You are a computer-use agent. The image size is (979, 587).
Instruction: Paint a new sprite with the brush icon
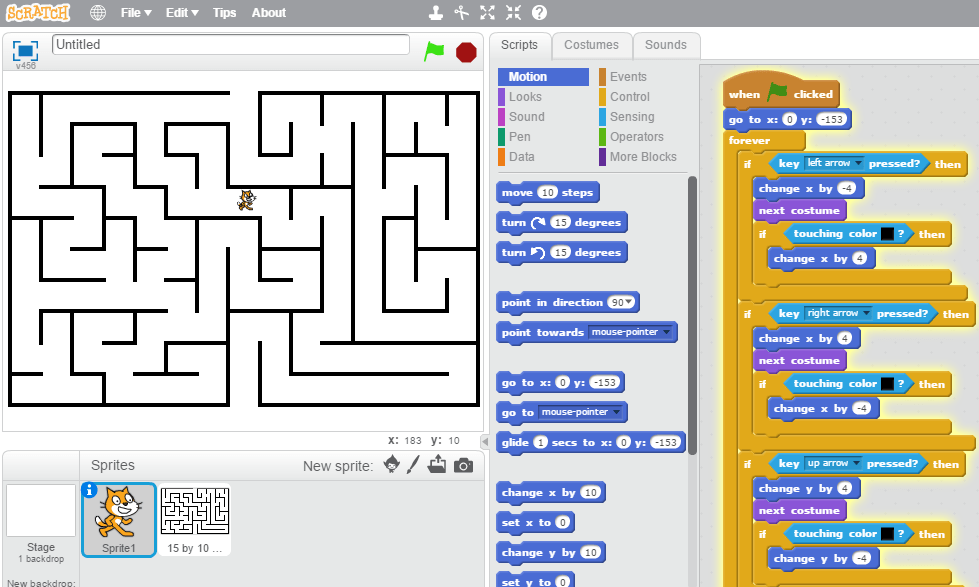coord(414,465)
